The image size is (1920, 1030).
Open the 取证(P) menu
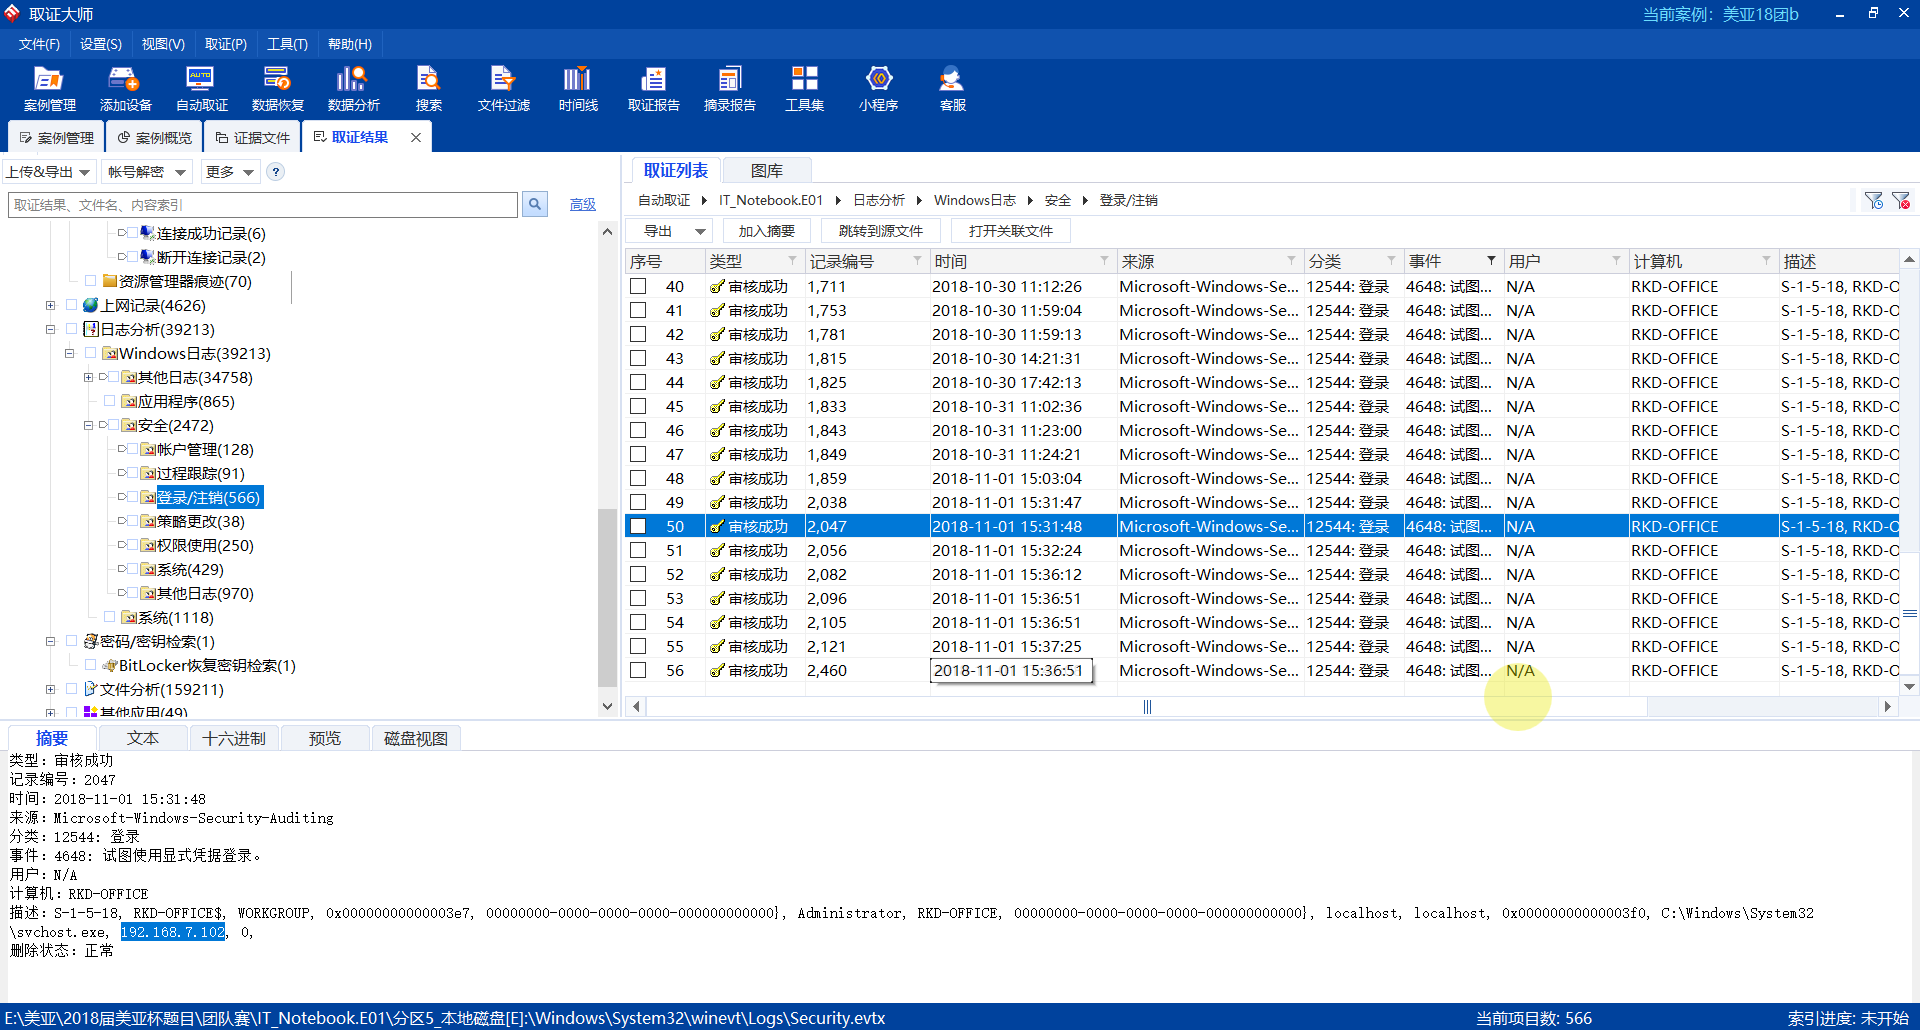(x=225, y=44)
